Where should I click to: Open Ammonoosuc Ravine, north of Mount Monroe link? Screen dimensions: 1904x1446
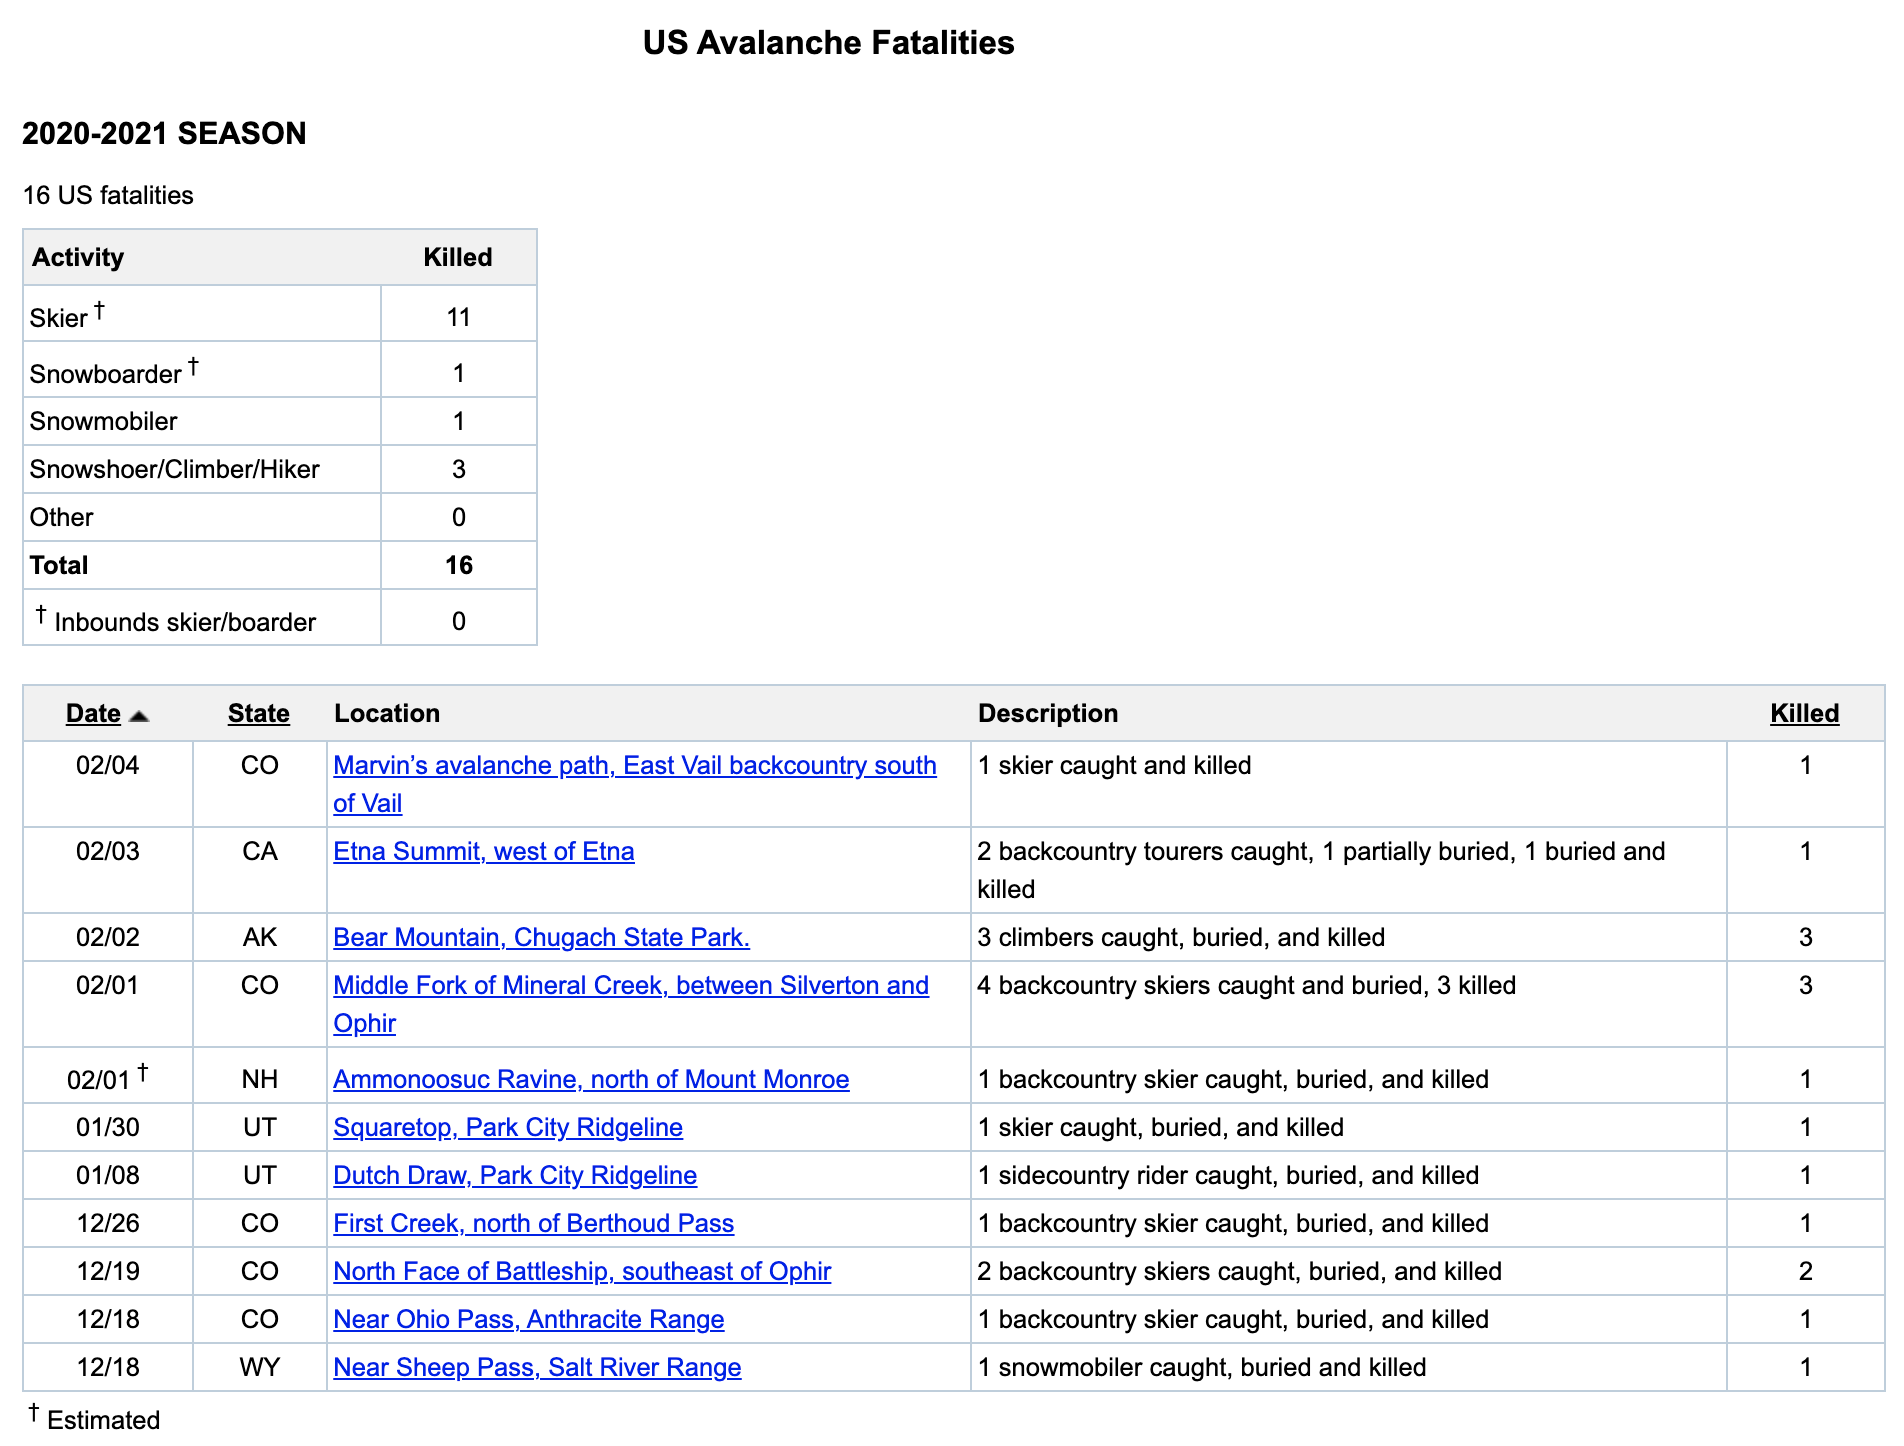(591, 1079)
